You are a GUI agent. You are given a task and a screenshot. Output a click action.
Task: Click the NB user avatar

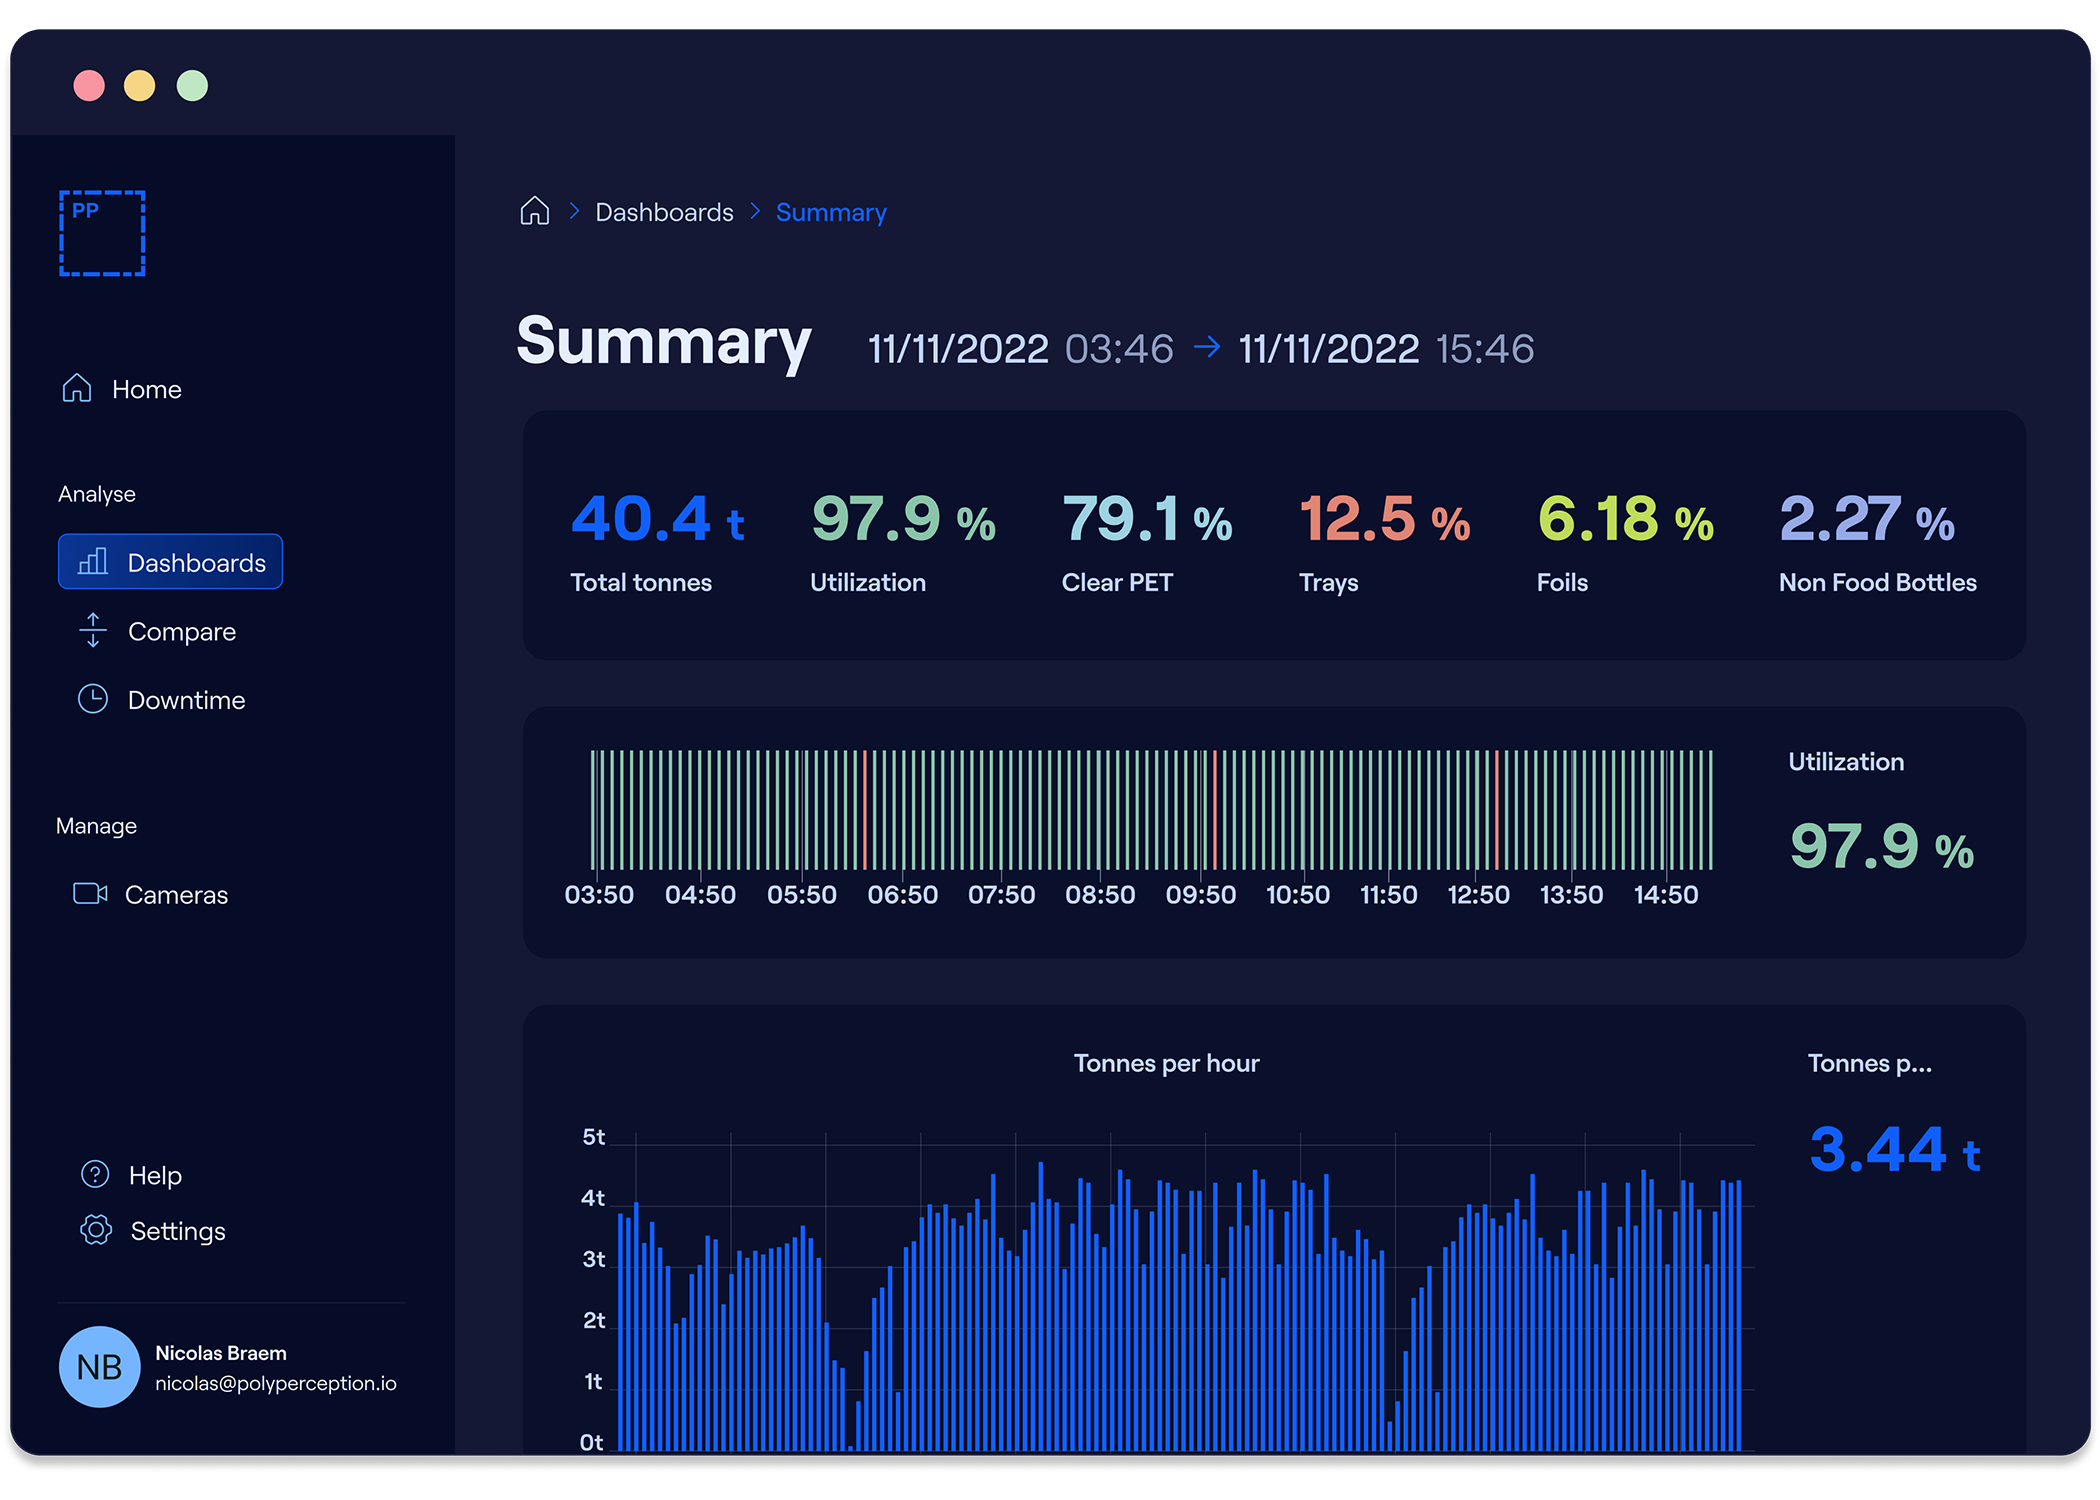click(x=99, y=1366)
